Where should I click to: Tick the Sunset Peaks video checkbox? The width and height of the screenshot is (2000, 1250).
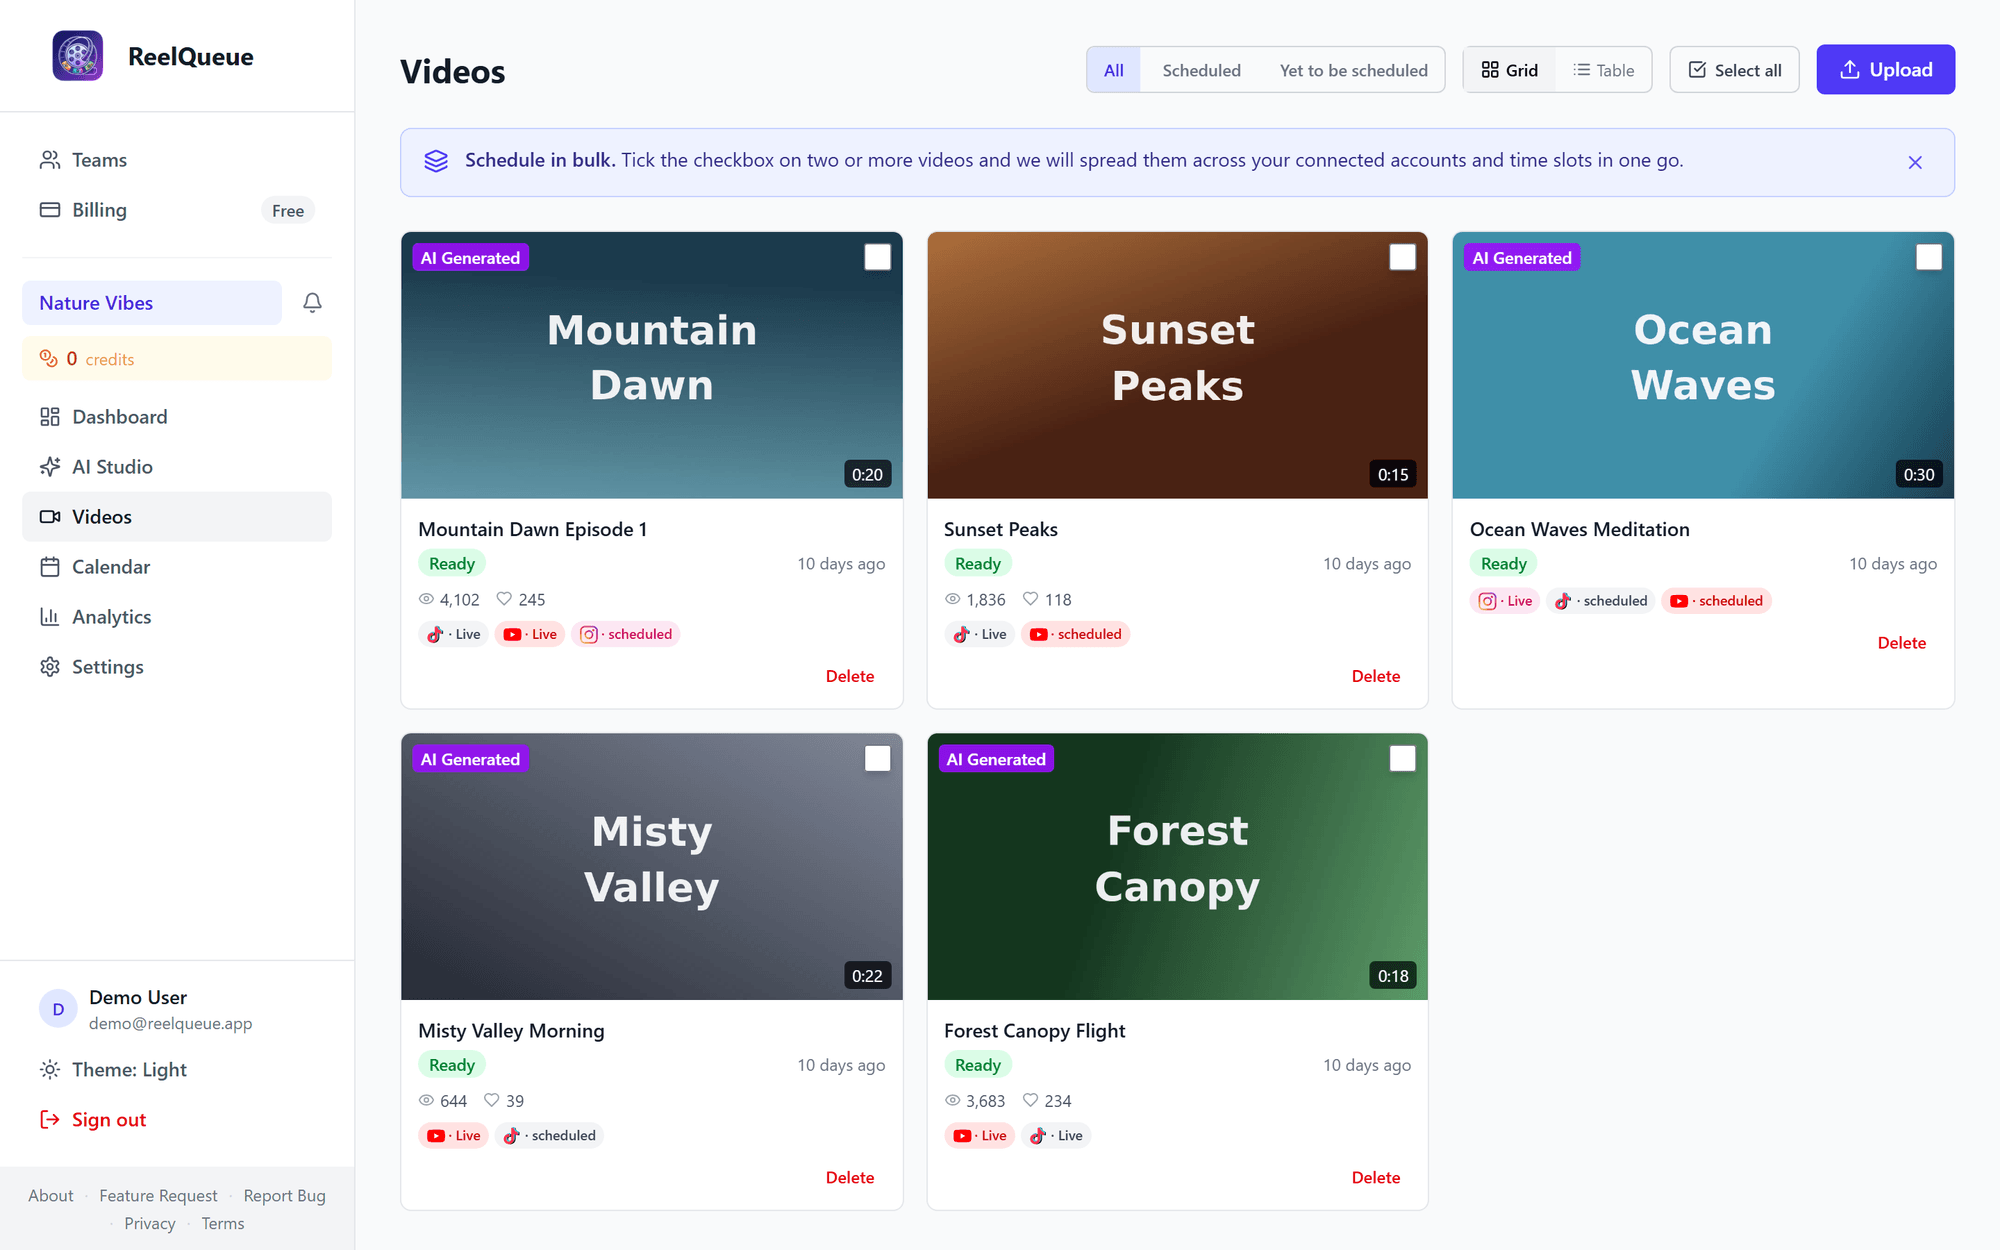(x=1403, y=257)
